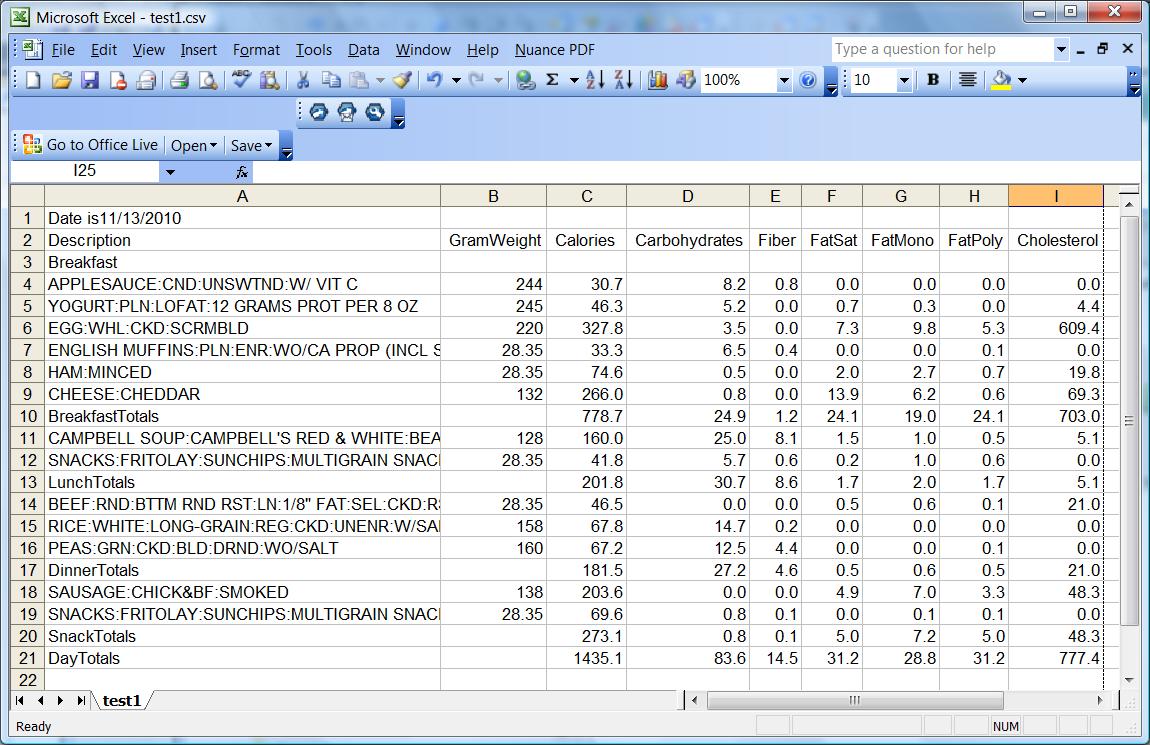Paste using the clipboard Paste icon

pyautogui.click(x=359, y=80)
